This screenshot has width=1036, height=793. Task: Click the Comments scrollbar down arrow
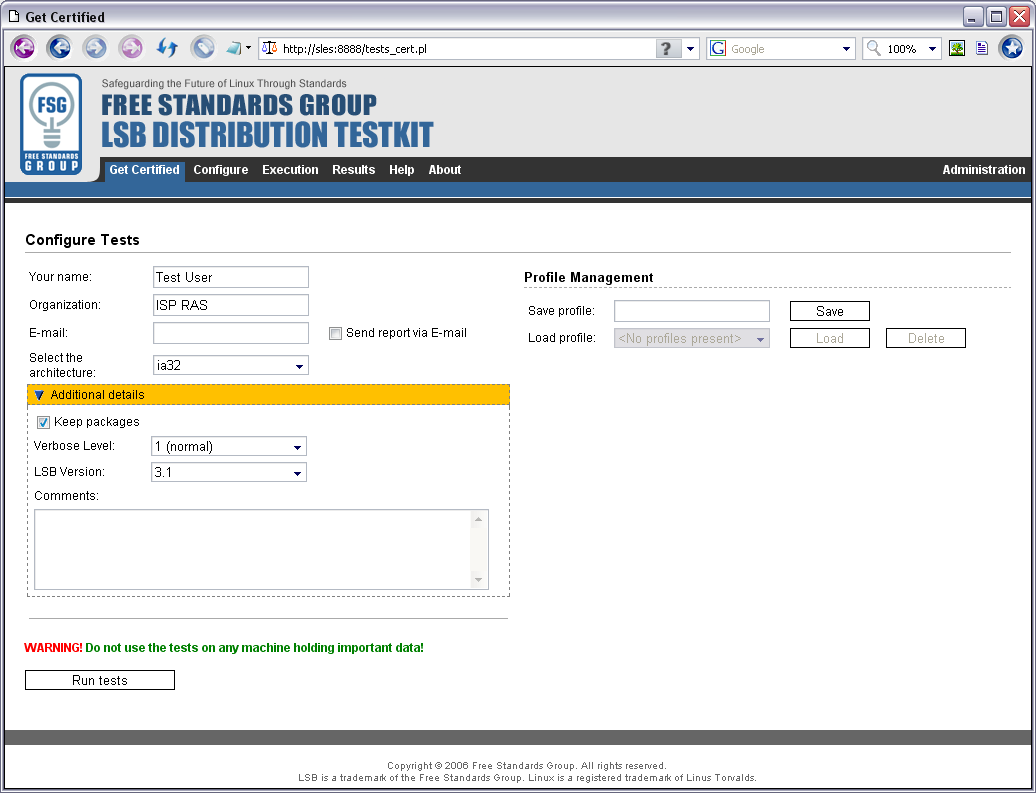pyautogui.click(x=478, y=580)
